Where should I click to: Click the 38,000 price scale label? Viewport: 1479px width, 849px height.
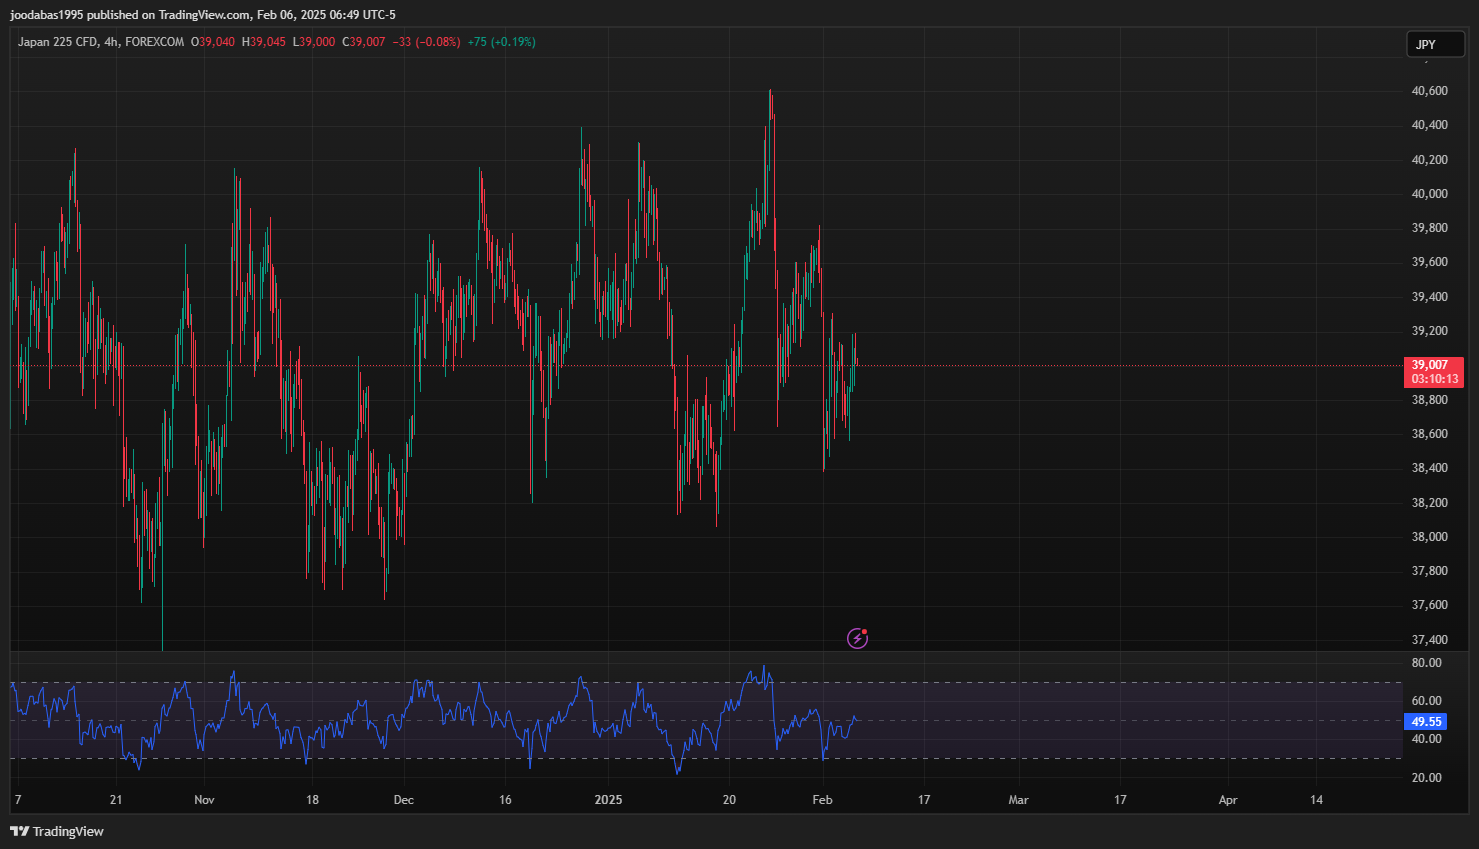[1429, 536]
